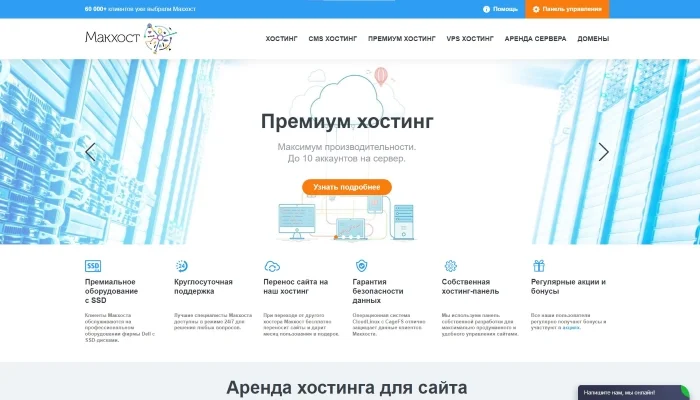Open the ХОСТИНГ menu item
The width and height of the screenshot is (700, 400).
281,39
